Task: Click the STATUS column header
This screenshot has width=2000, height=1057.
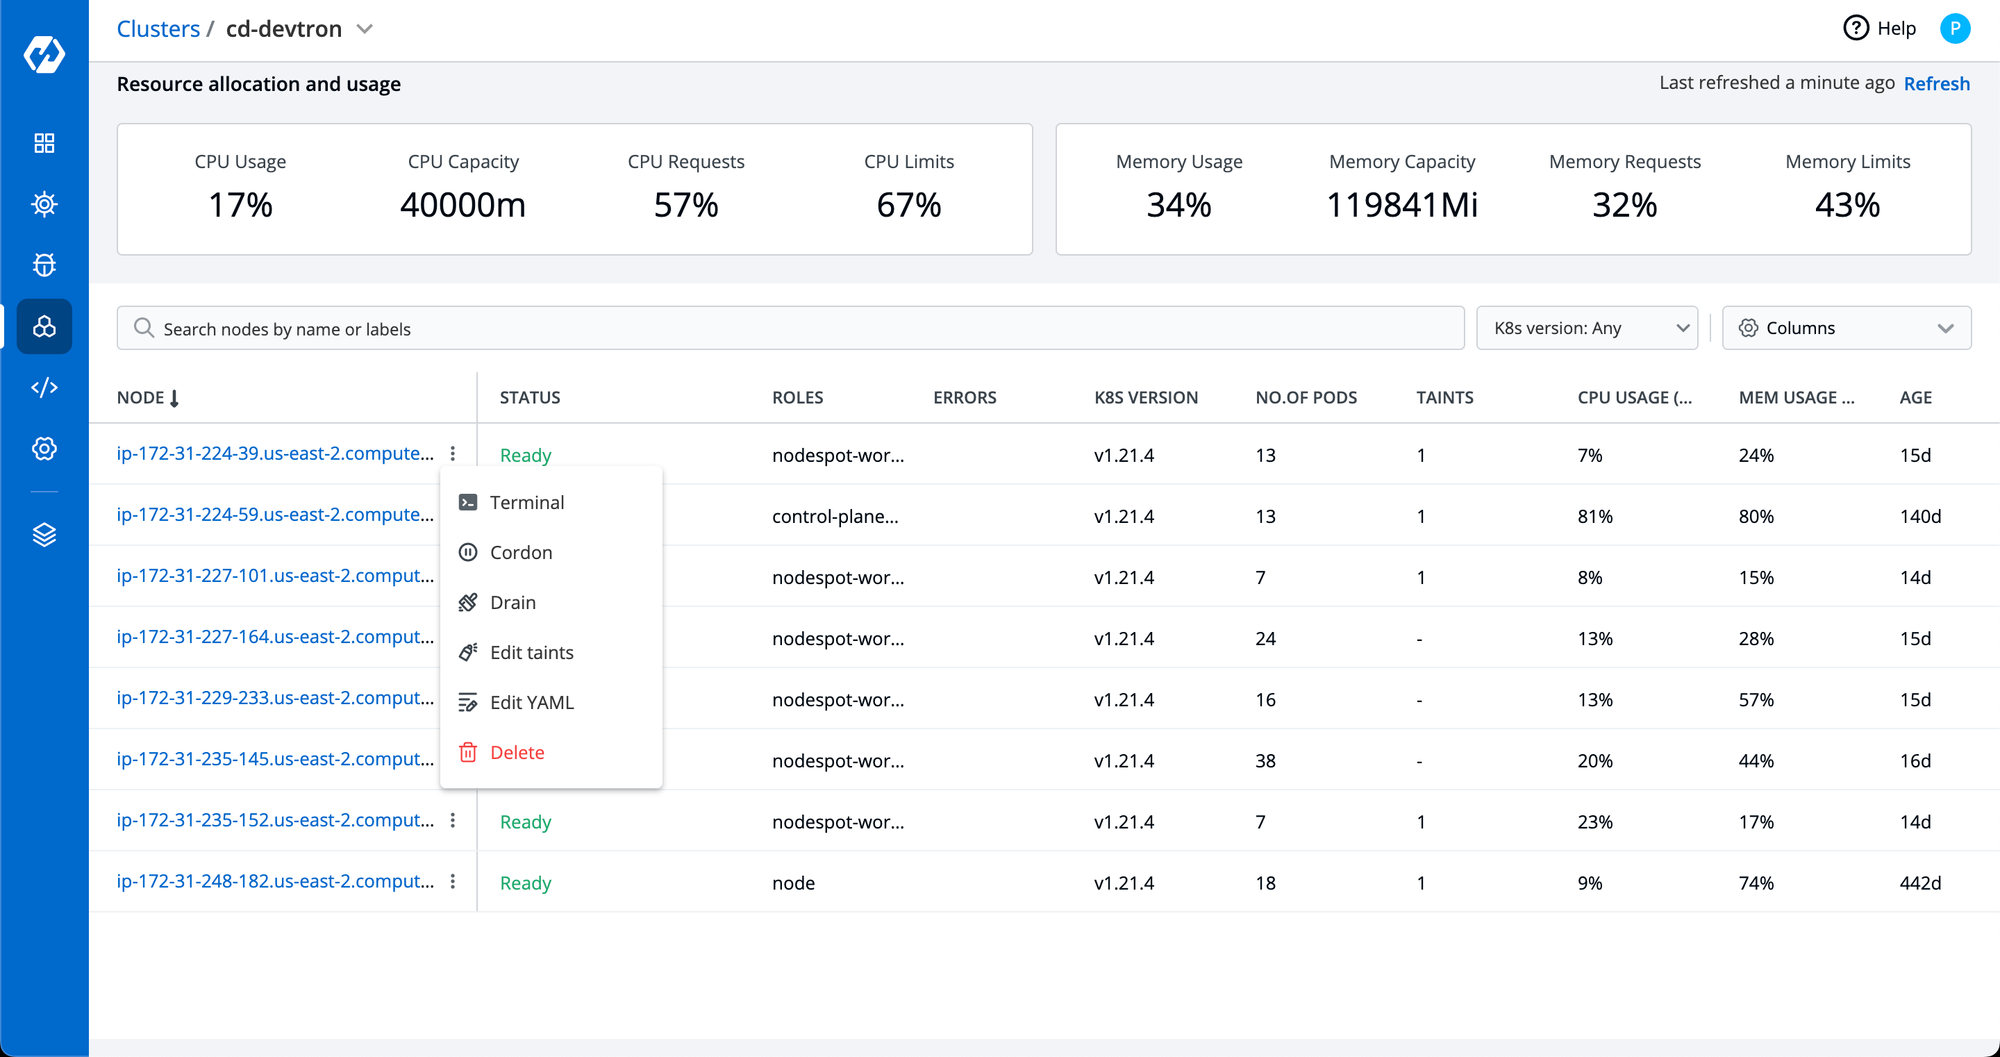Action: coord(530,397)
